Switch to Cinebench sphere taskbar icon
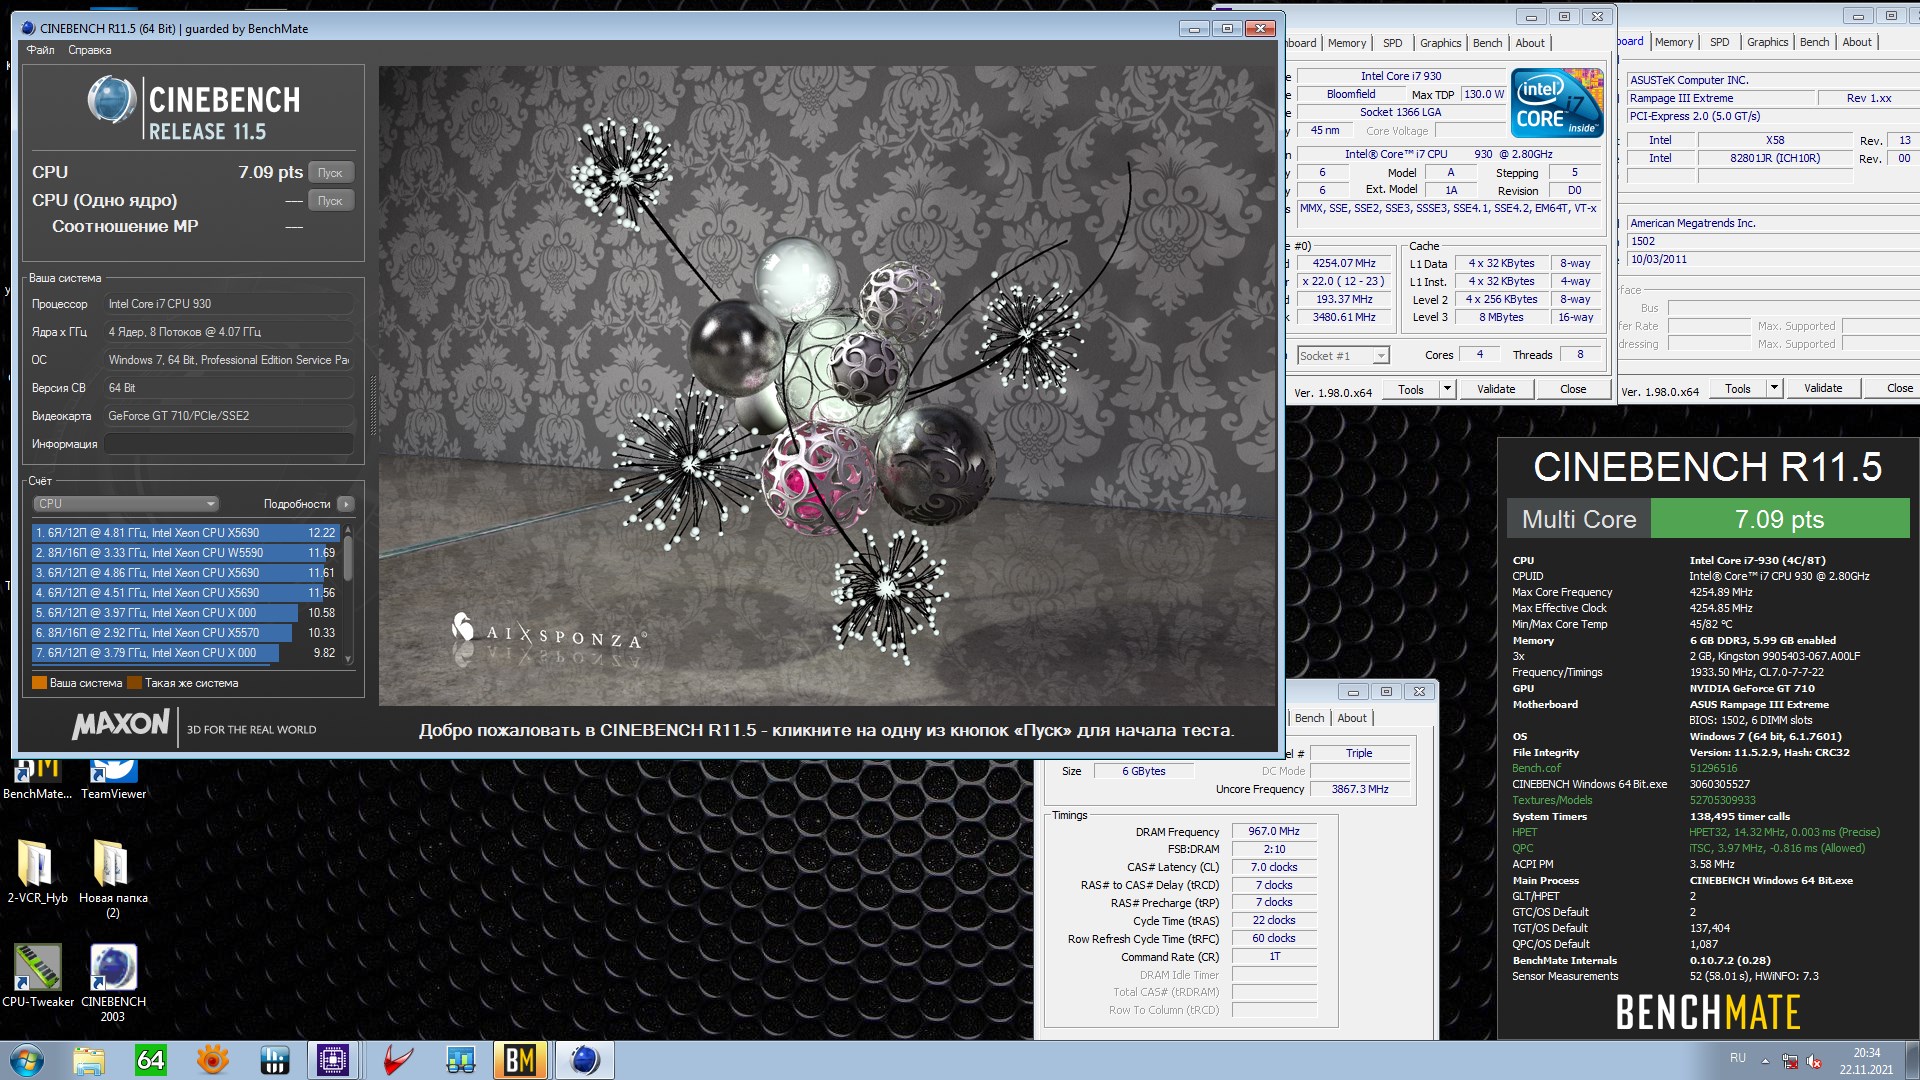 tap(585, 1060)
